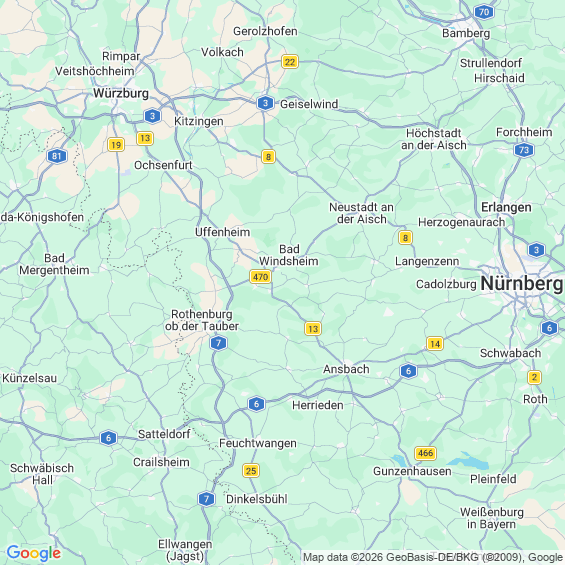Viewport: 565px width, 565px height.
Task: Select the Dinkelsbühl town label
Action: [257, 499]
